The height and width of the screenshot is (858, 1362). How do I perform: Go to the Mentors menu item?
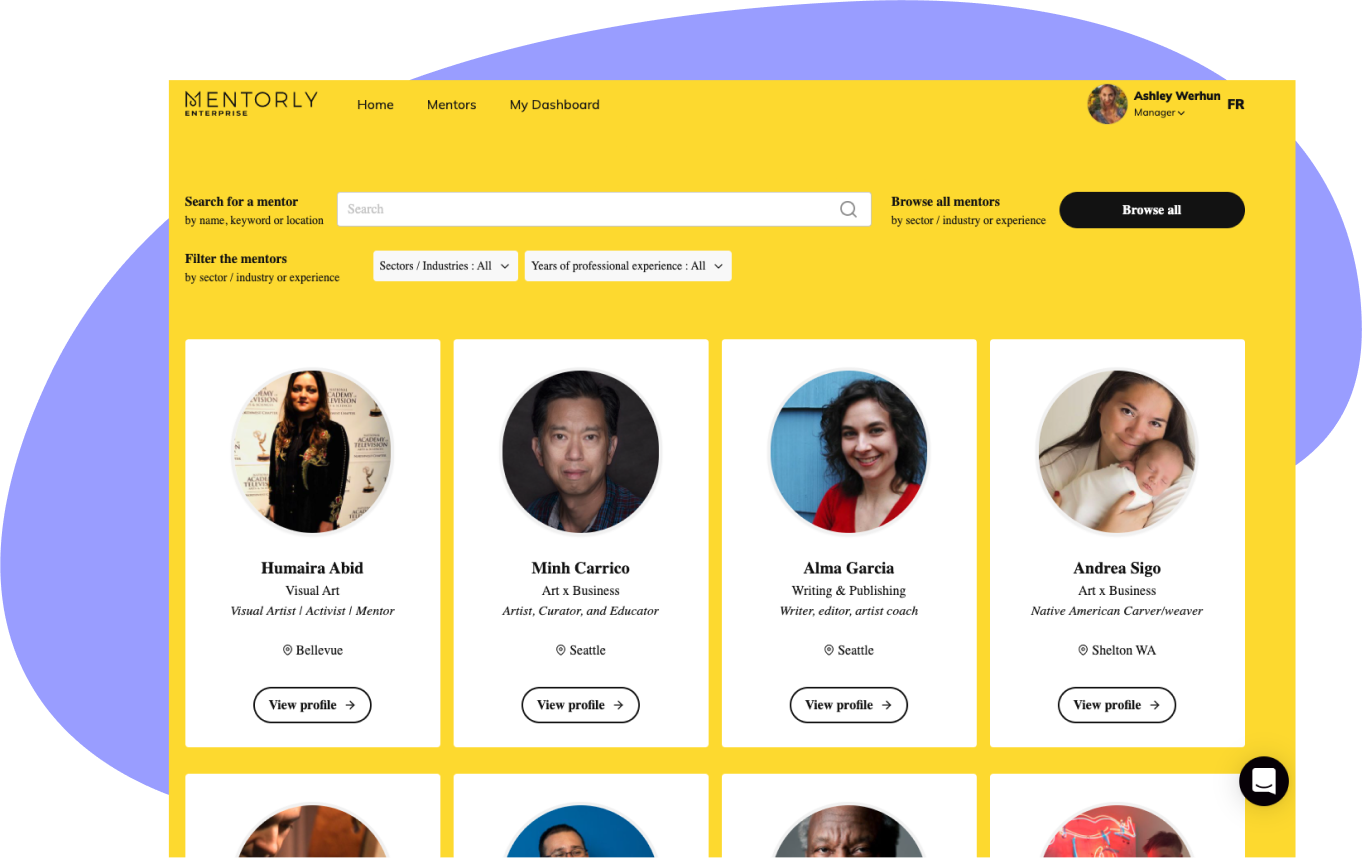(451, 105)
